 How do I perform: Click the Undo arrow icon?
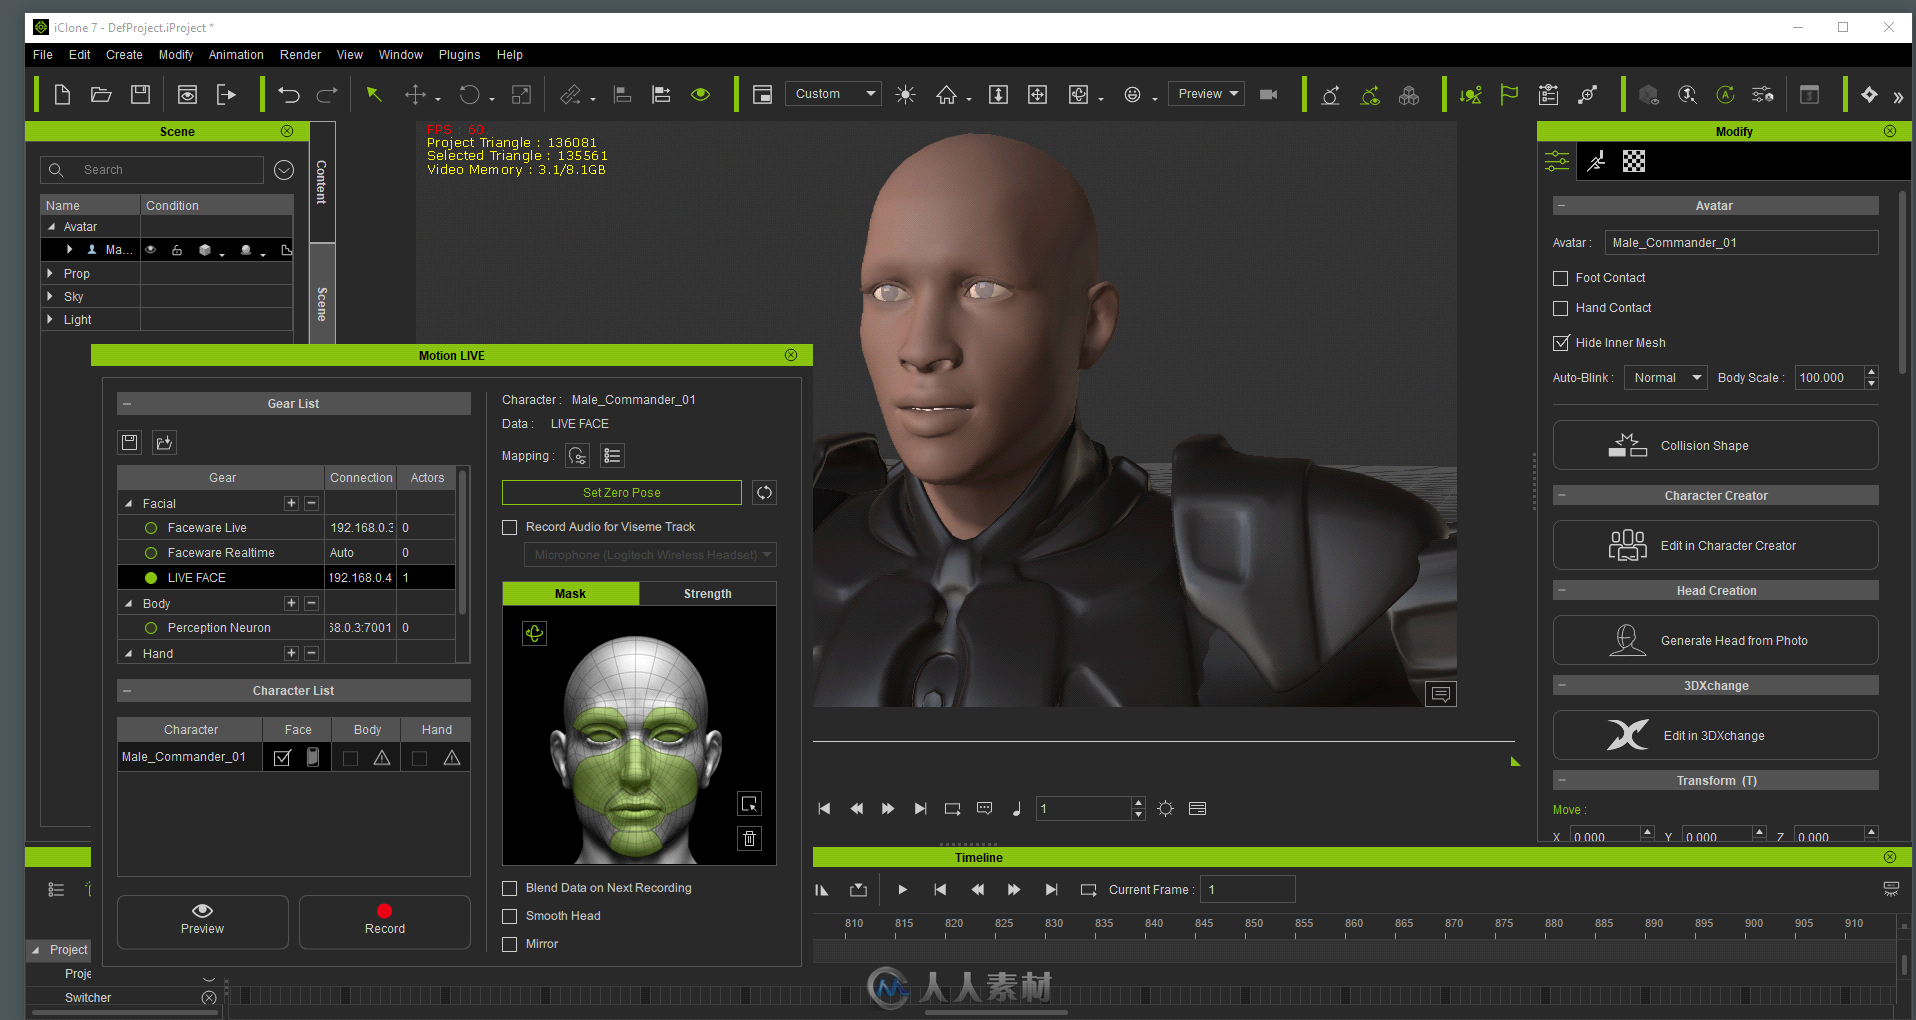point(289,95)
